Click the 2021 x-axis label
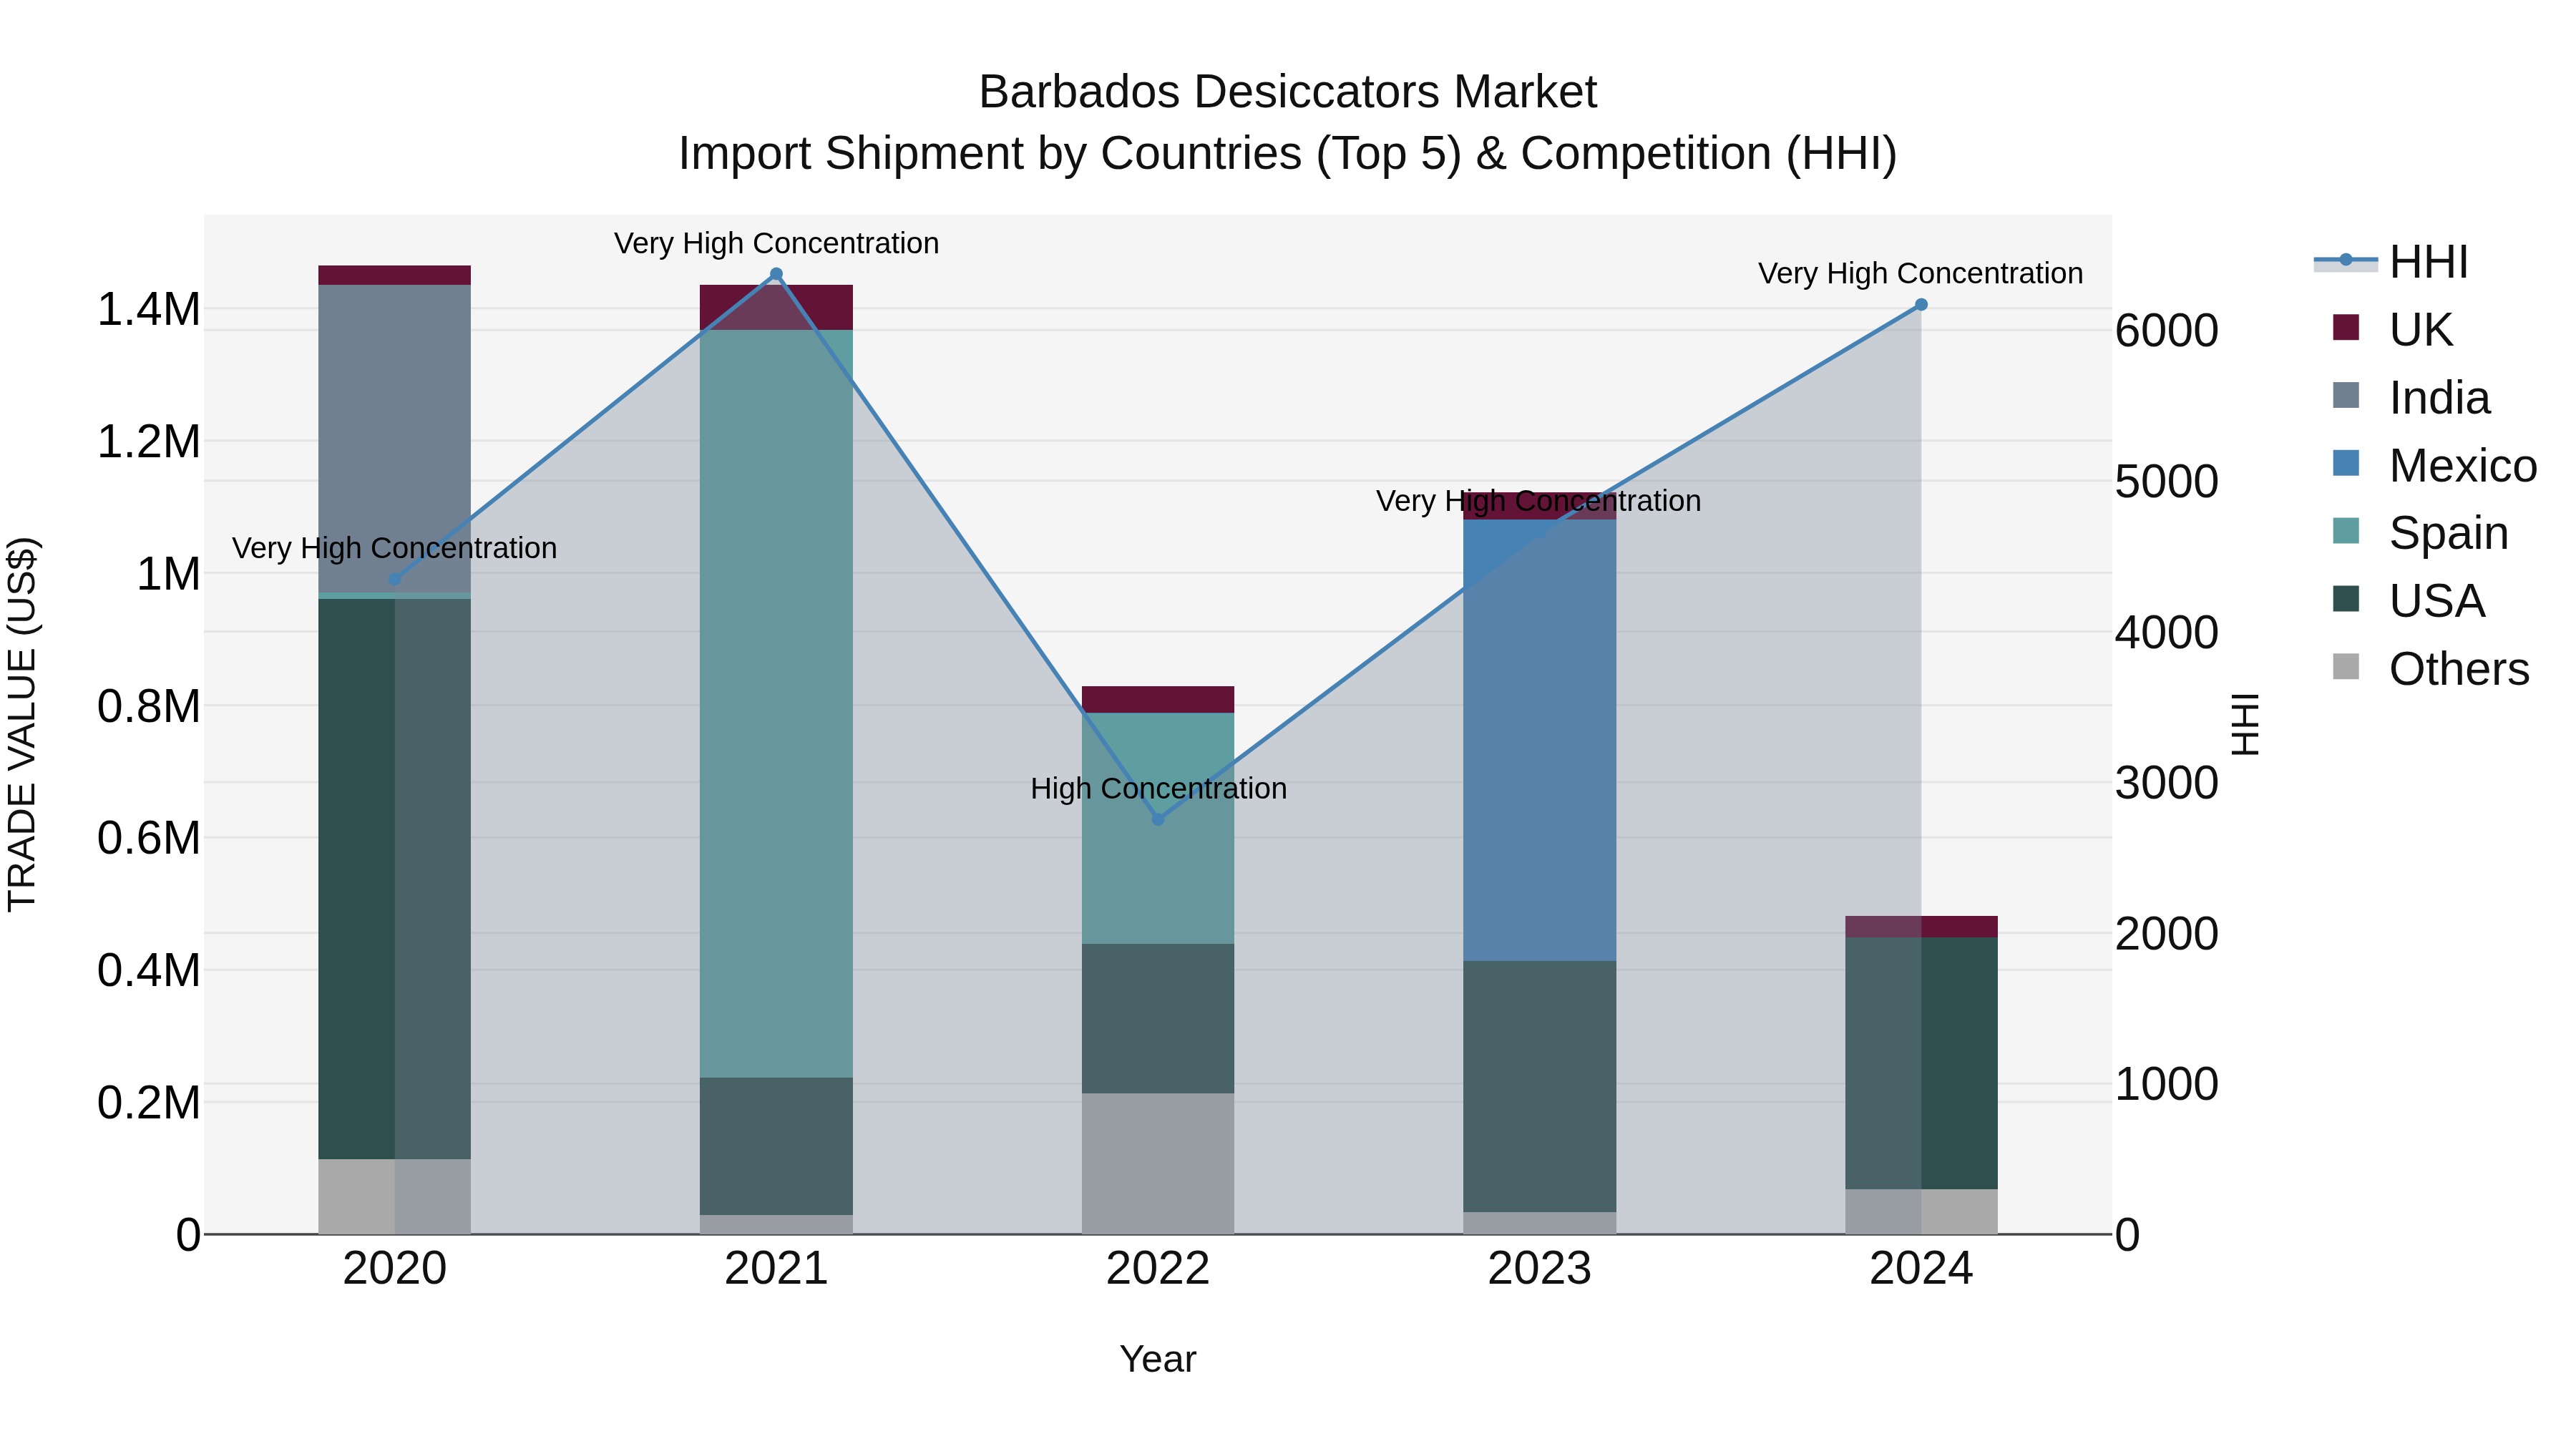Viewport: 2576px width, 1449px height. pyautogui.click(x=776, y=1269)
